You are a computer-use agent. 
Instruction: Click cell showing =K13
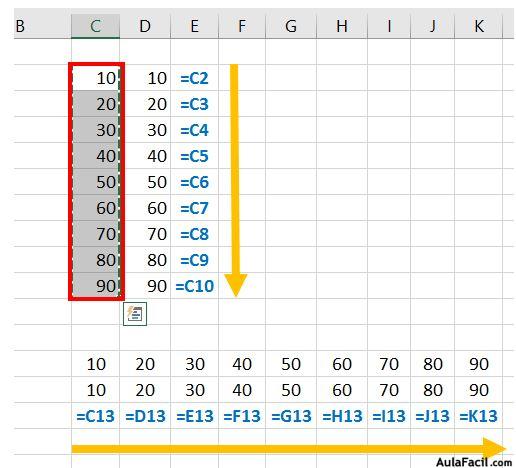coord(478,416)
